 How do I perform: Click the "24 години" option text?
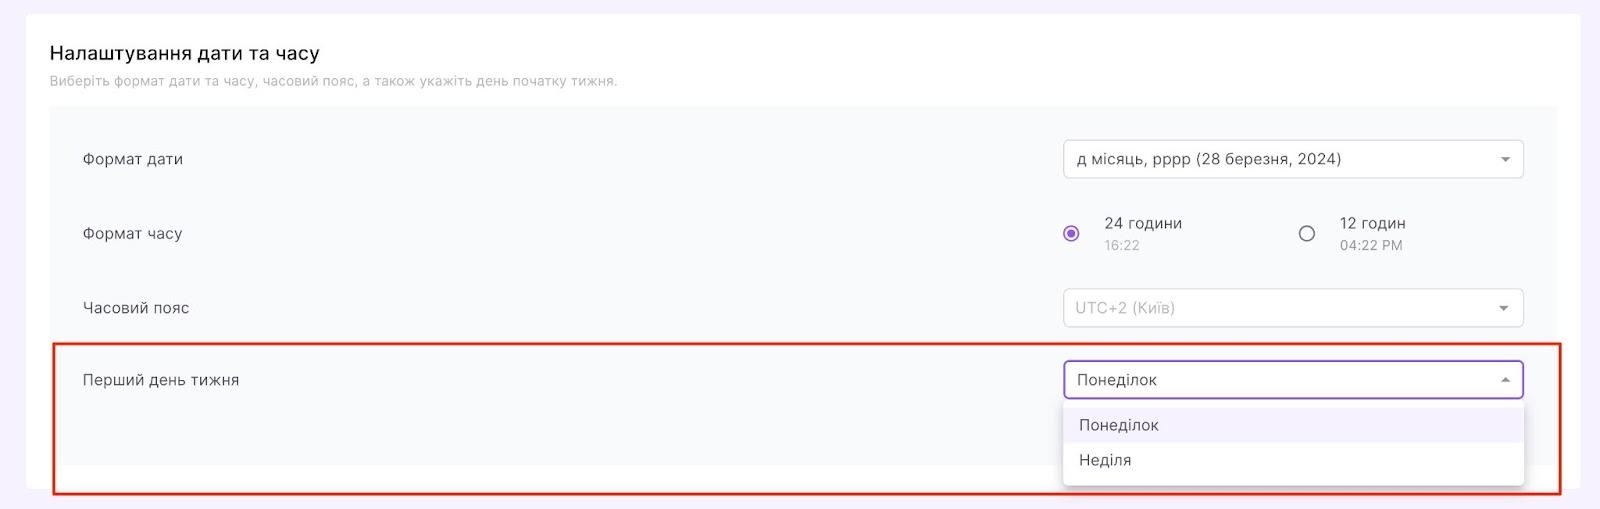[x=1143, y=224]
